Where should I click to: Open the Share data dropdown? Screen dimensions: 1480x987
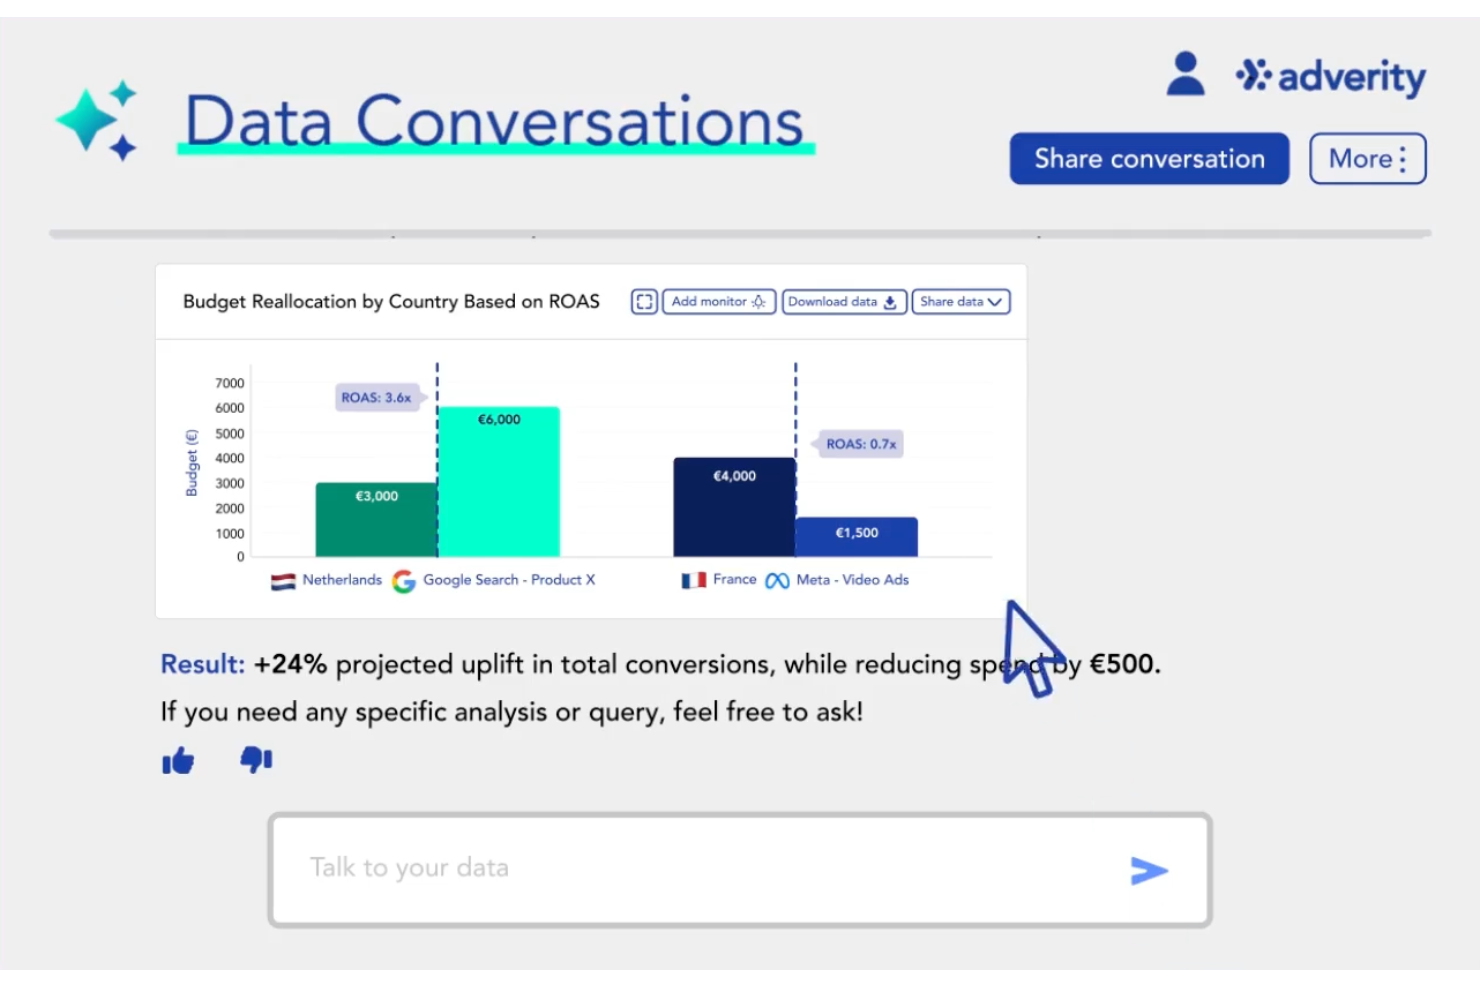959,301
